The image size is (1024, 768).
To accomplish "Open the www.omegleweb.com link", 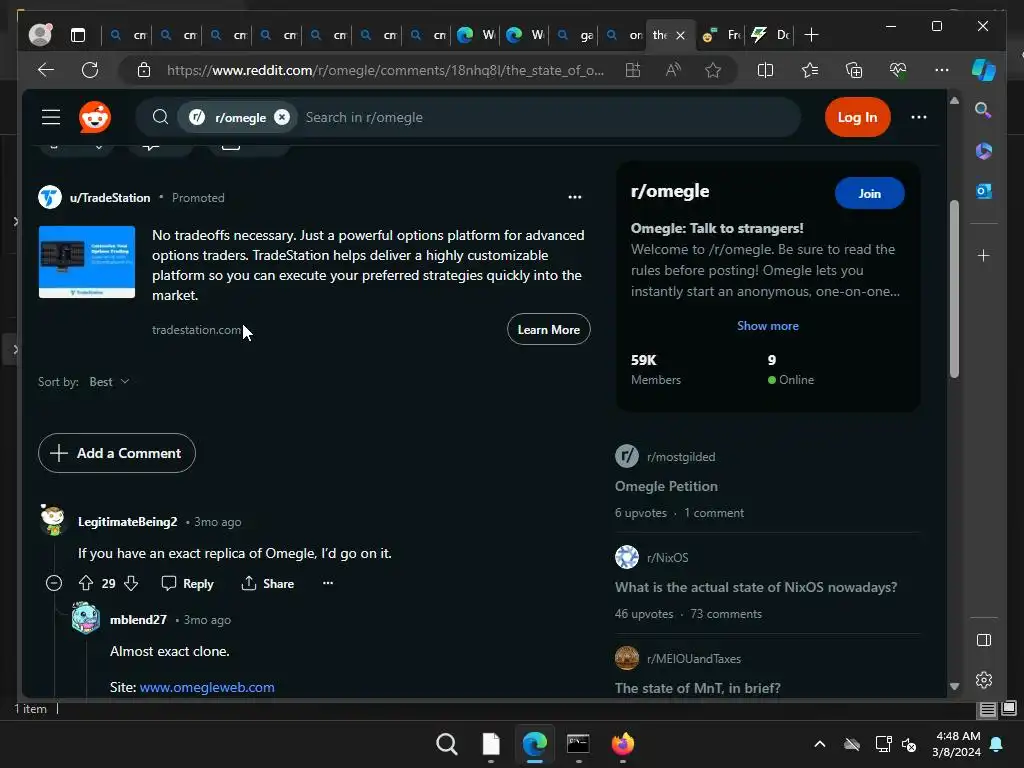I will 207,687.
